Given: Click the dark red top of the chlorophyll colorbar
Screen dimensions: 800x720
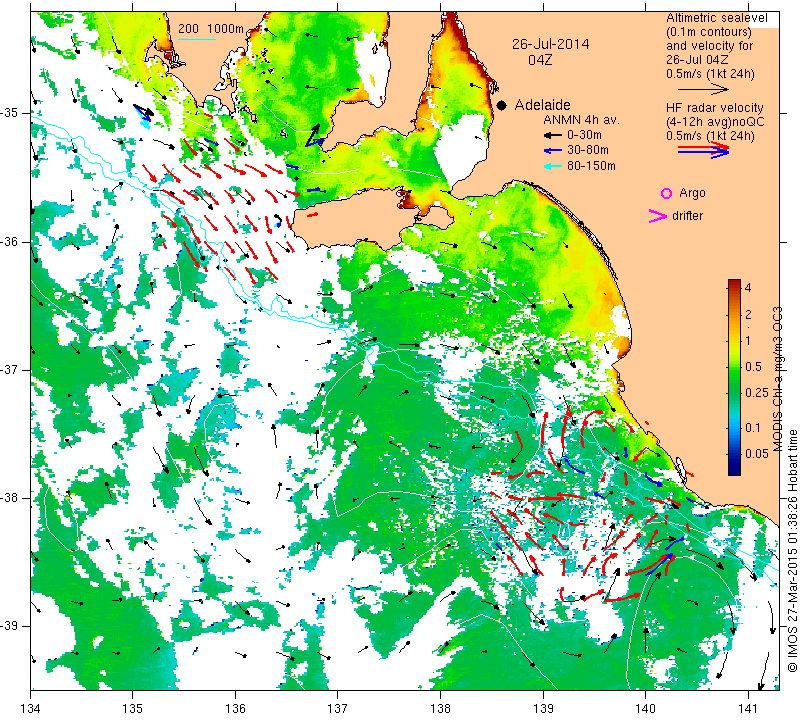Looking at the screenshot, I should pos(734,283).
